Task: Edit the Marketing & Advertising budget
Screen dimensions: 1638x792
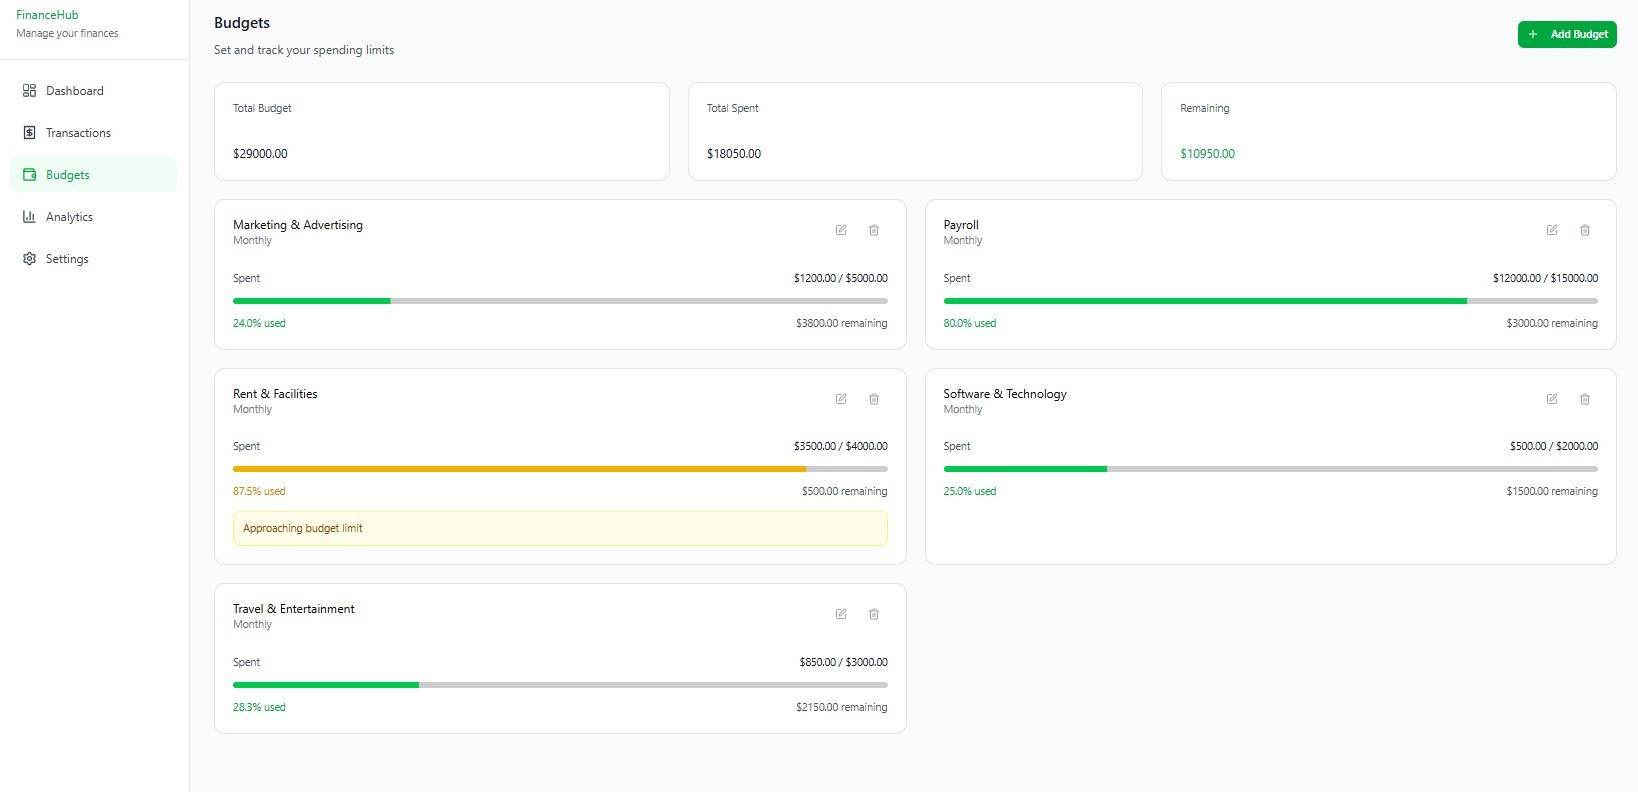Action: (x=841, y=230)
